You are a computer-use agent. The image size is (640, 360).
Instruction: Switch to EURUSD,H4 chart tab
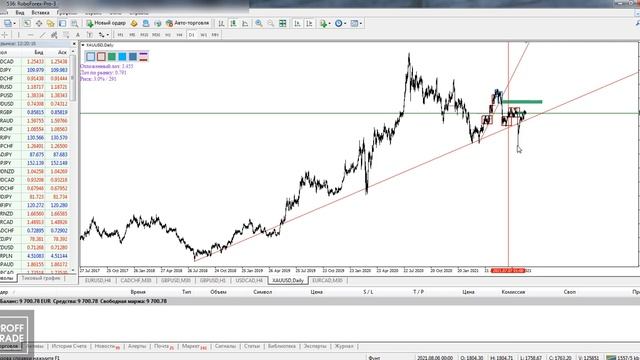click(98, 280)
